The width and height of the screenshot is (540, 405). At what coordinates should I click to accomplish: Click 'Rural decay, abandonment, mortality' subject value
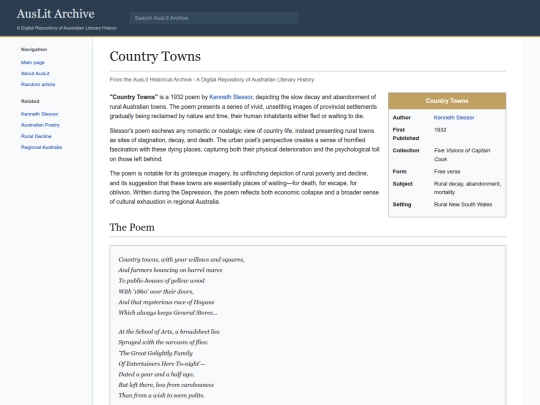click(467, 188)
